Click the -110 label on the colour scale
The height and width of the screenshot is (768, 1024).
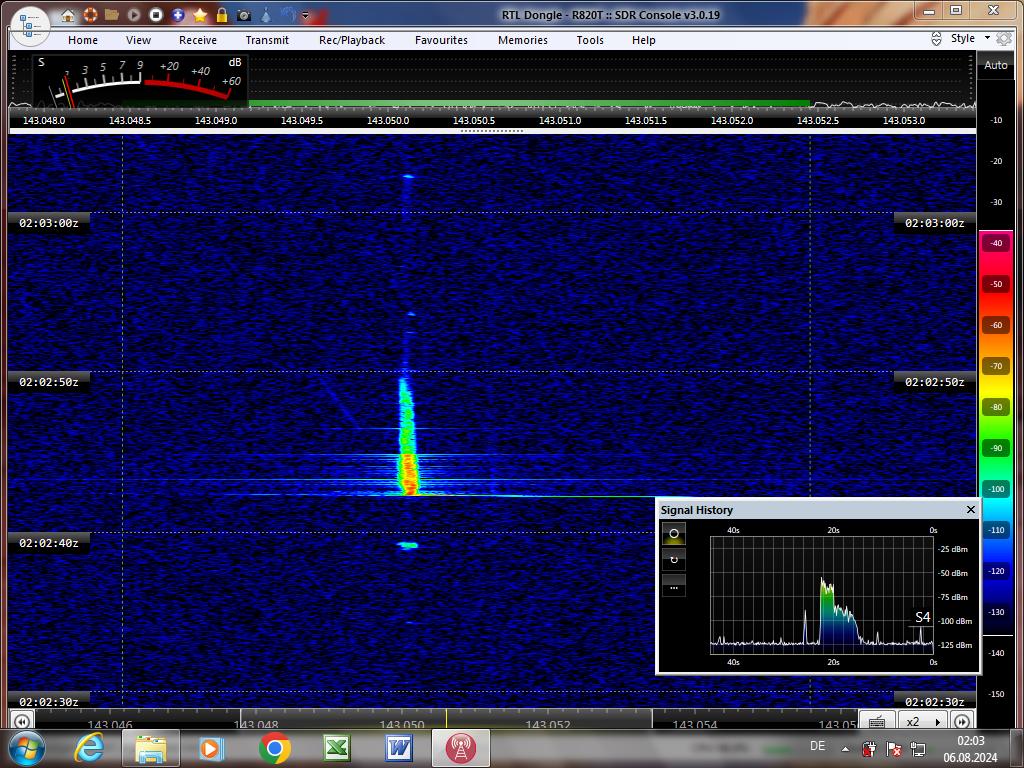click(996, 530)
